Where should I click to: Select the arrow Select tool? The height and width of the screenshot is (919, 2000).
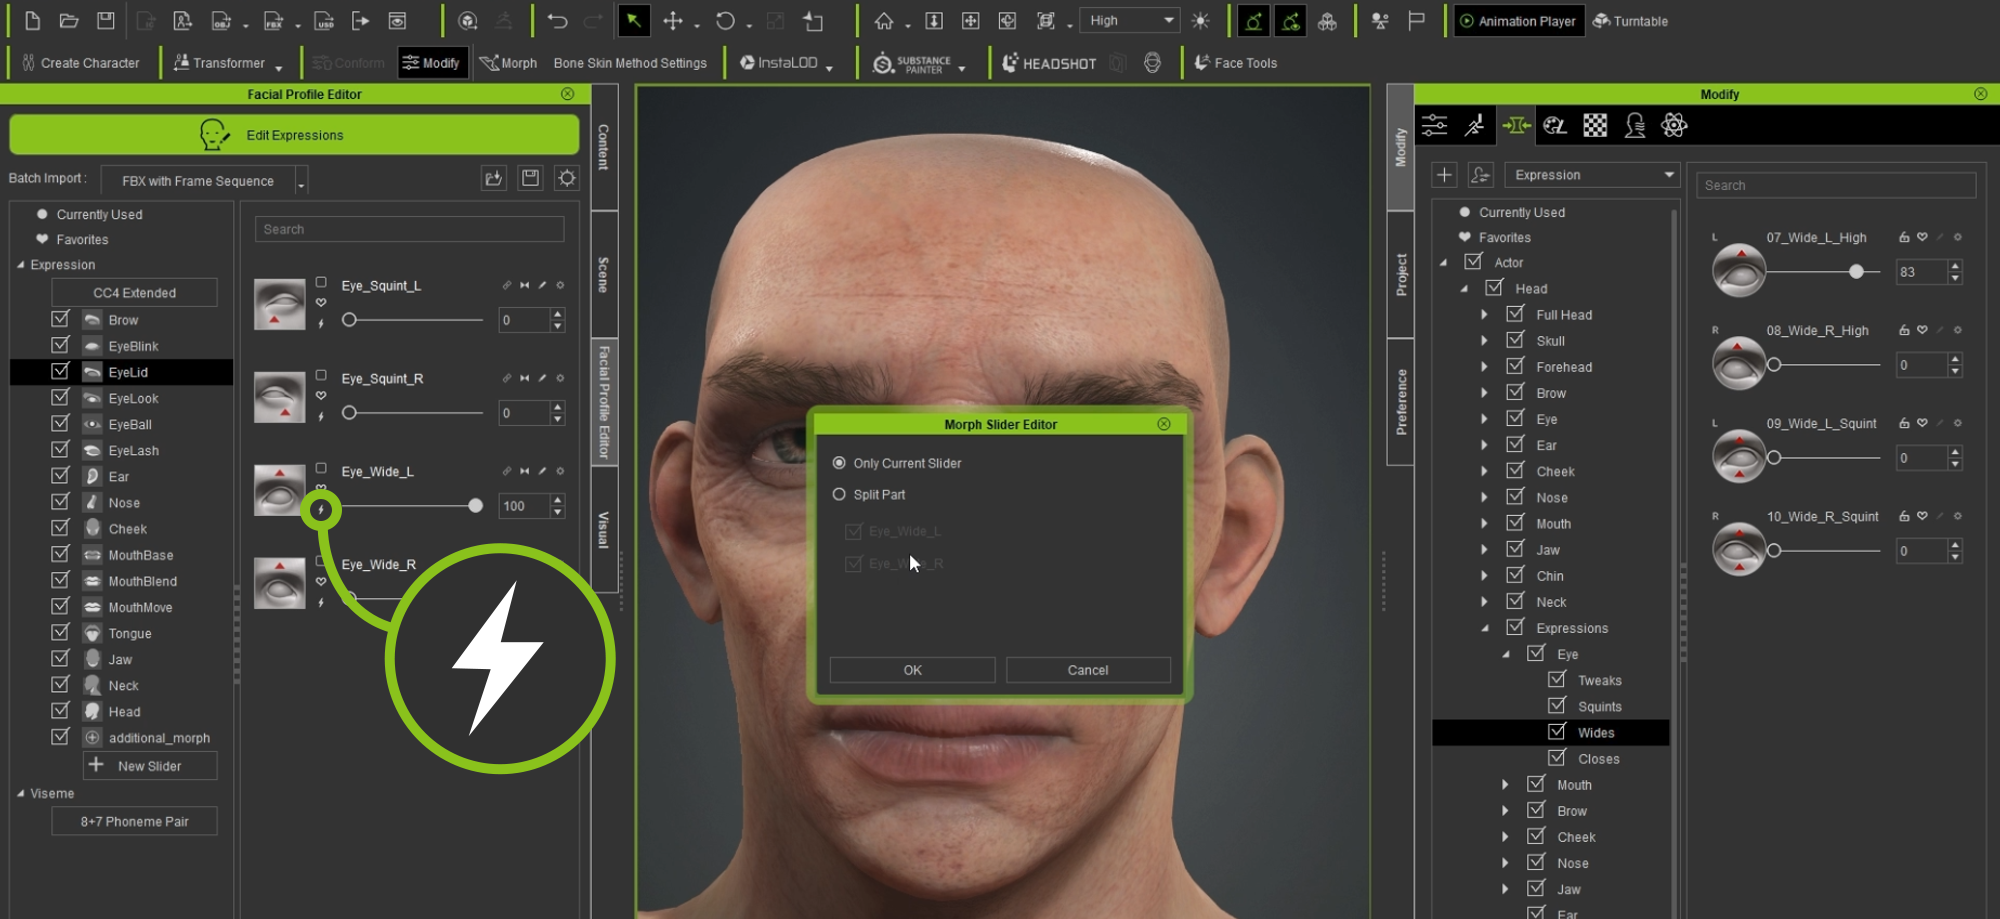point(633,20)
